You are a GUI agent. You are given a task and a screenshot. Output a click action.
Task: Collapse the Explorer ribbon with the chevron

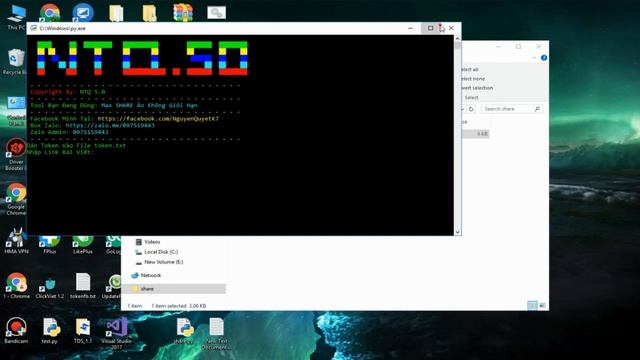[x=534, y=58]
